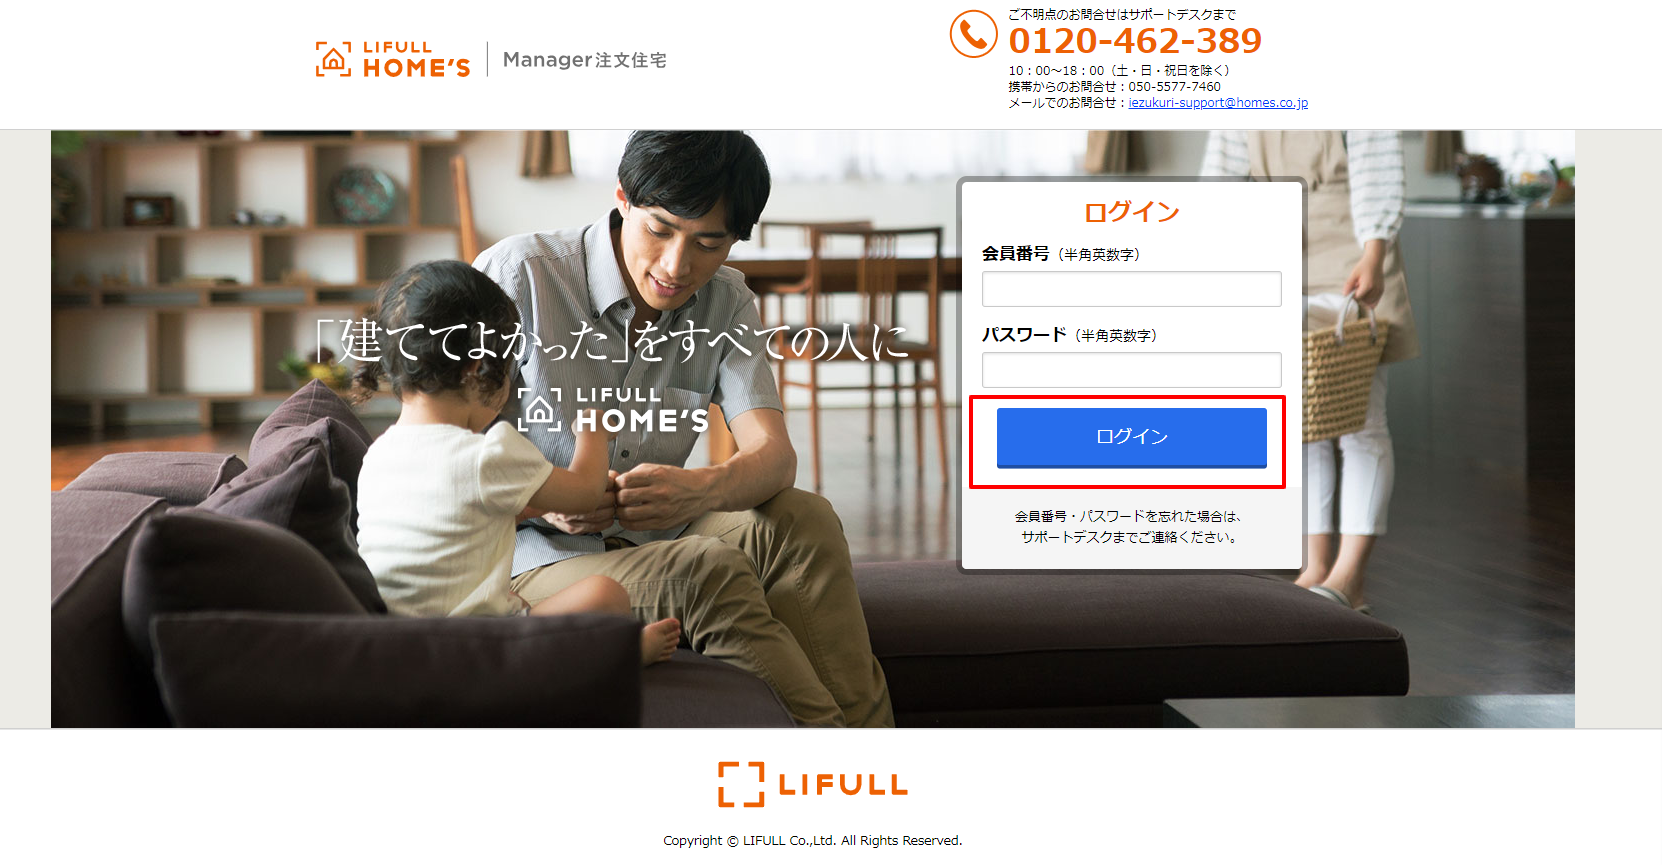Viewport: 1662px width, 865px height.
Task: Open the iezukuri-support@homes.co.jp email link
Action: click(x=1218, y=103)
